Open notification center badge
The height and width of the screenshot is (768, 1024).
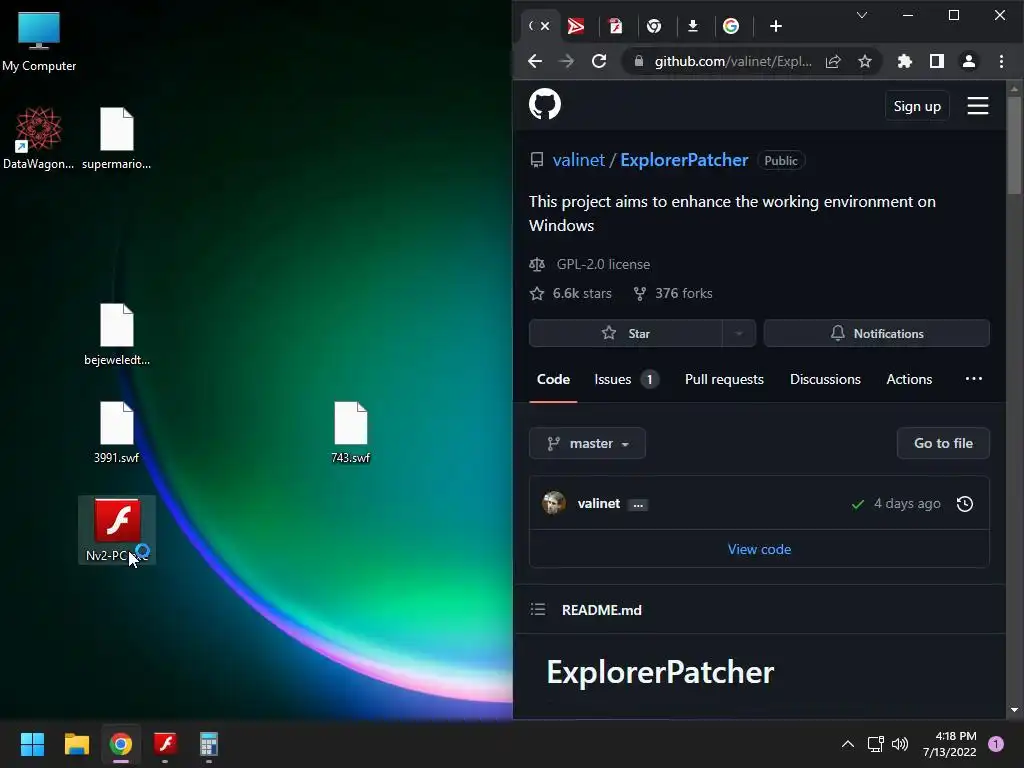[995, 744]
